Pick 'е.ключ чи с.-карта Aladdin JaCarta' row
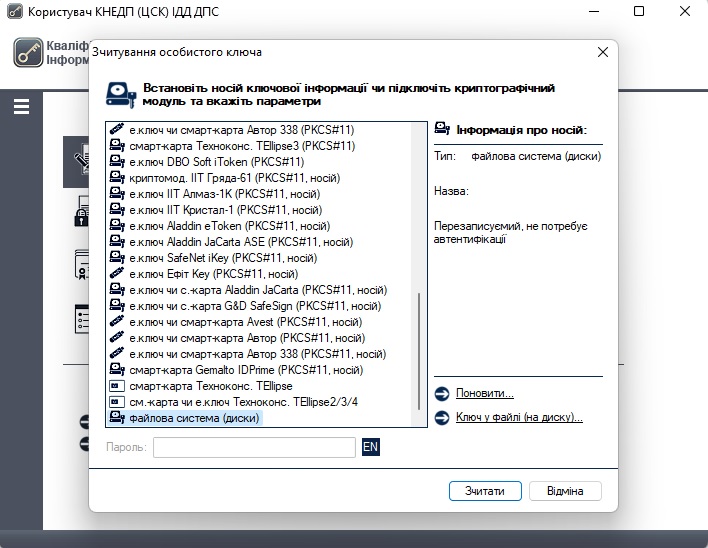708x548 pixels. [248, 290]
